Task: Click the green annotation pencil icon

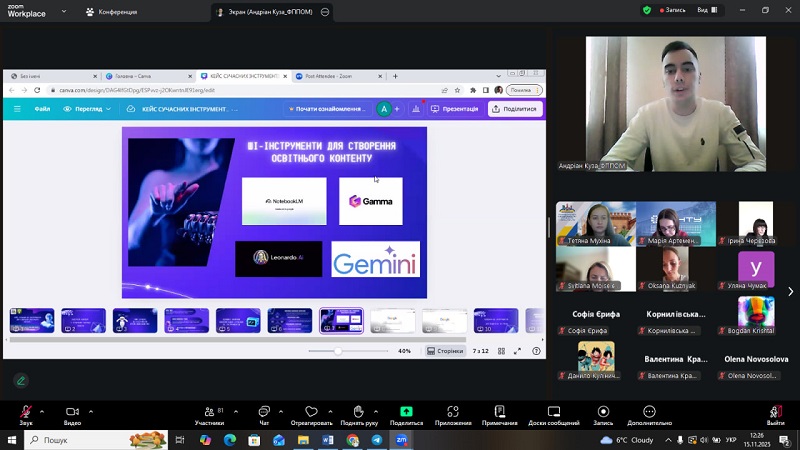Action: [x=20, y=380]
